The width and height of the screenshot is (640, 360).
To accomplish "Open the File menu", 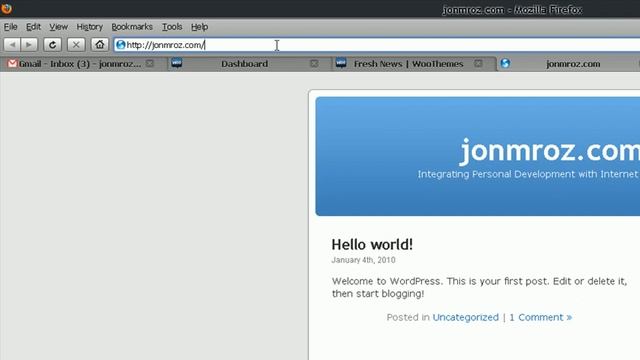I will coord(11,27).
